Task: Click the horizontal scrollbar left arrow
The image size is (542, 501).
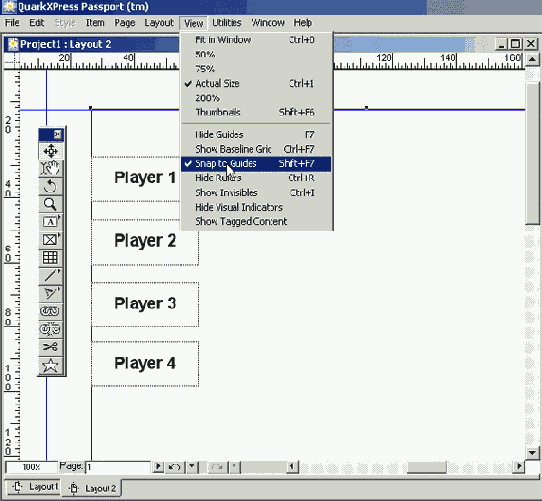Action: [x=292, y=467]
